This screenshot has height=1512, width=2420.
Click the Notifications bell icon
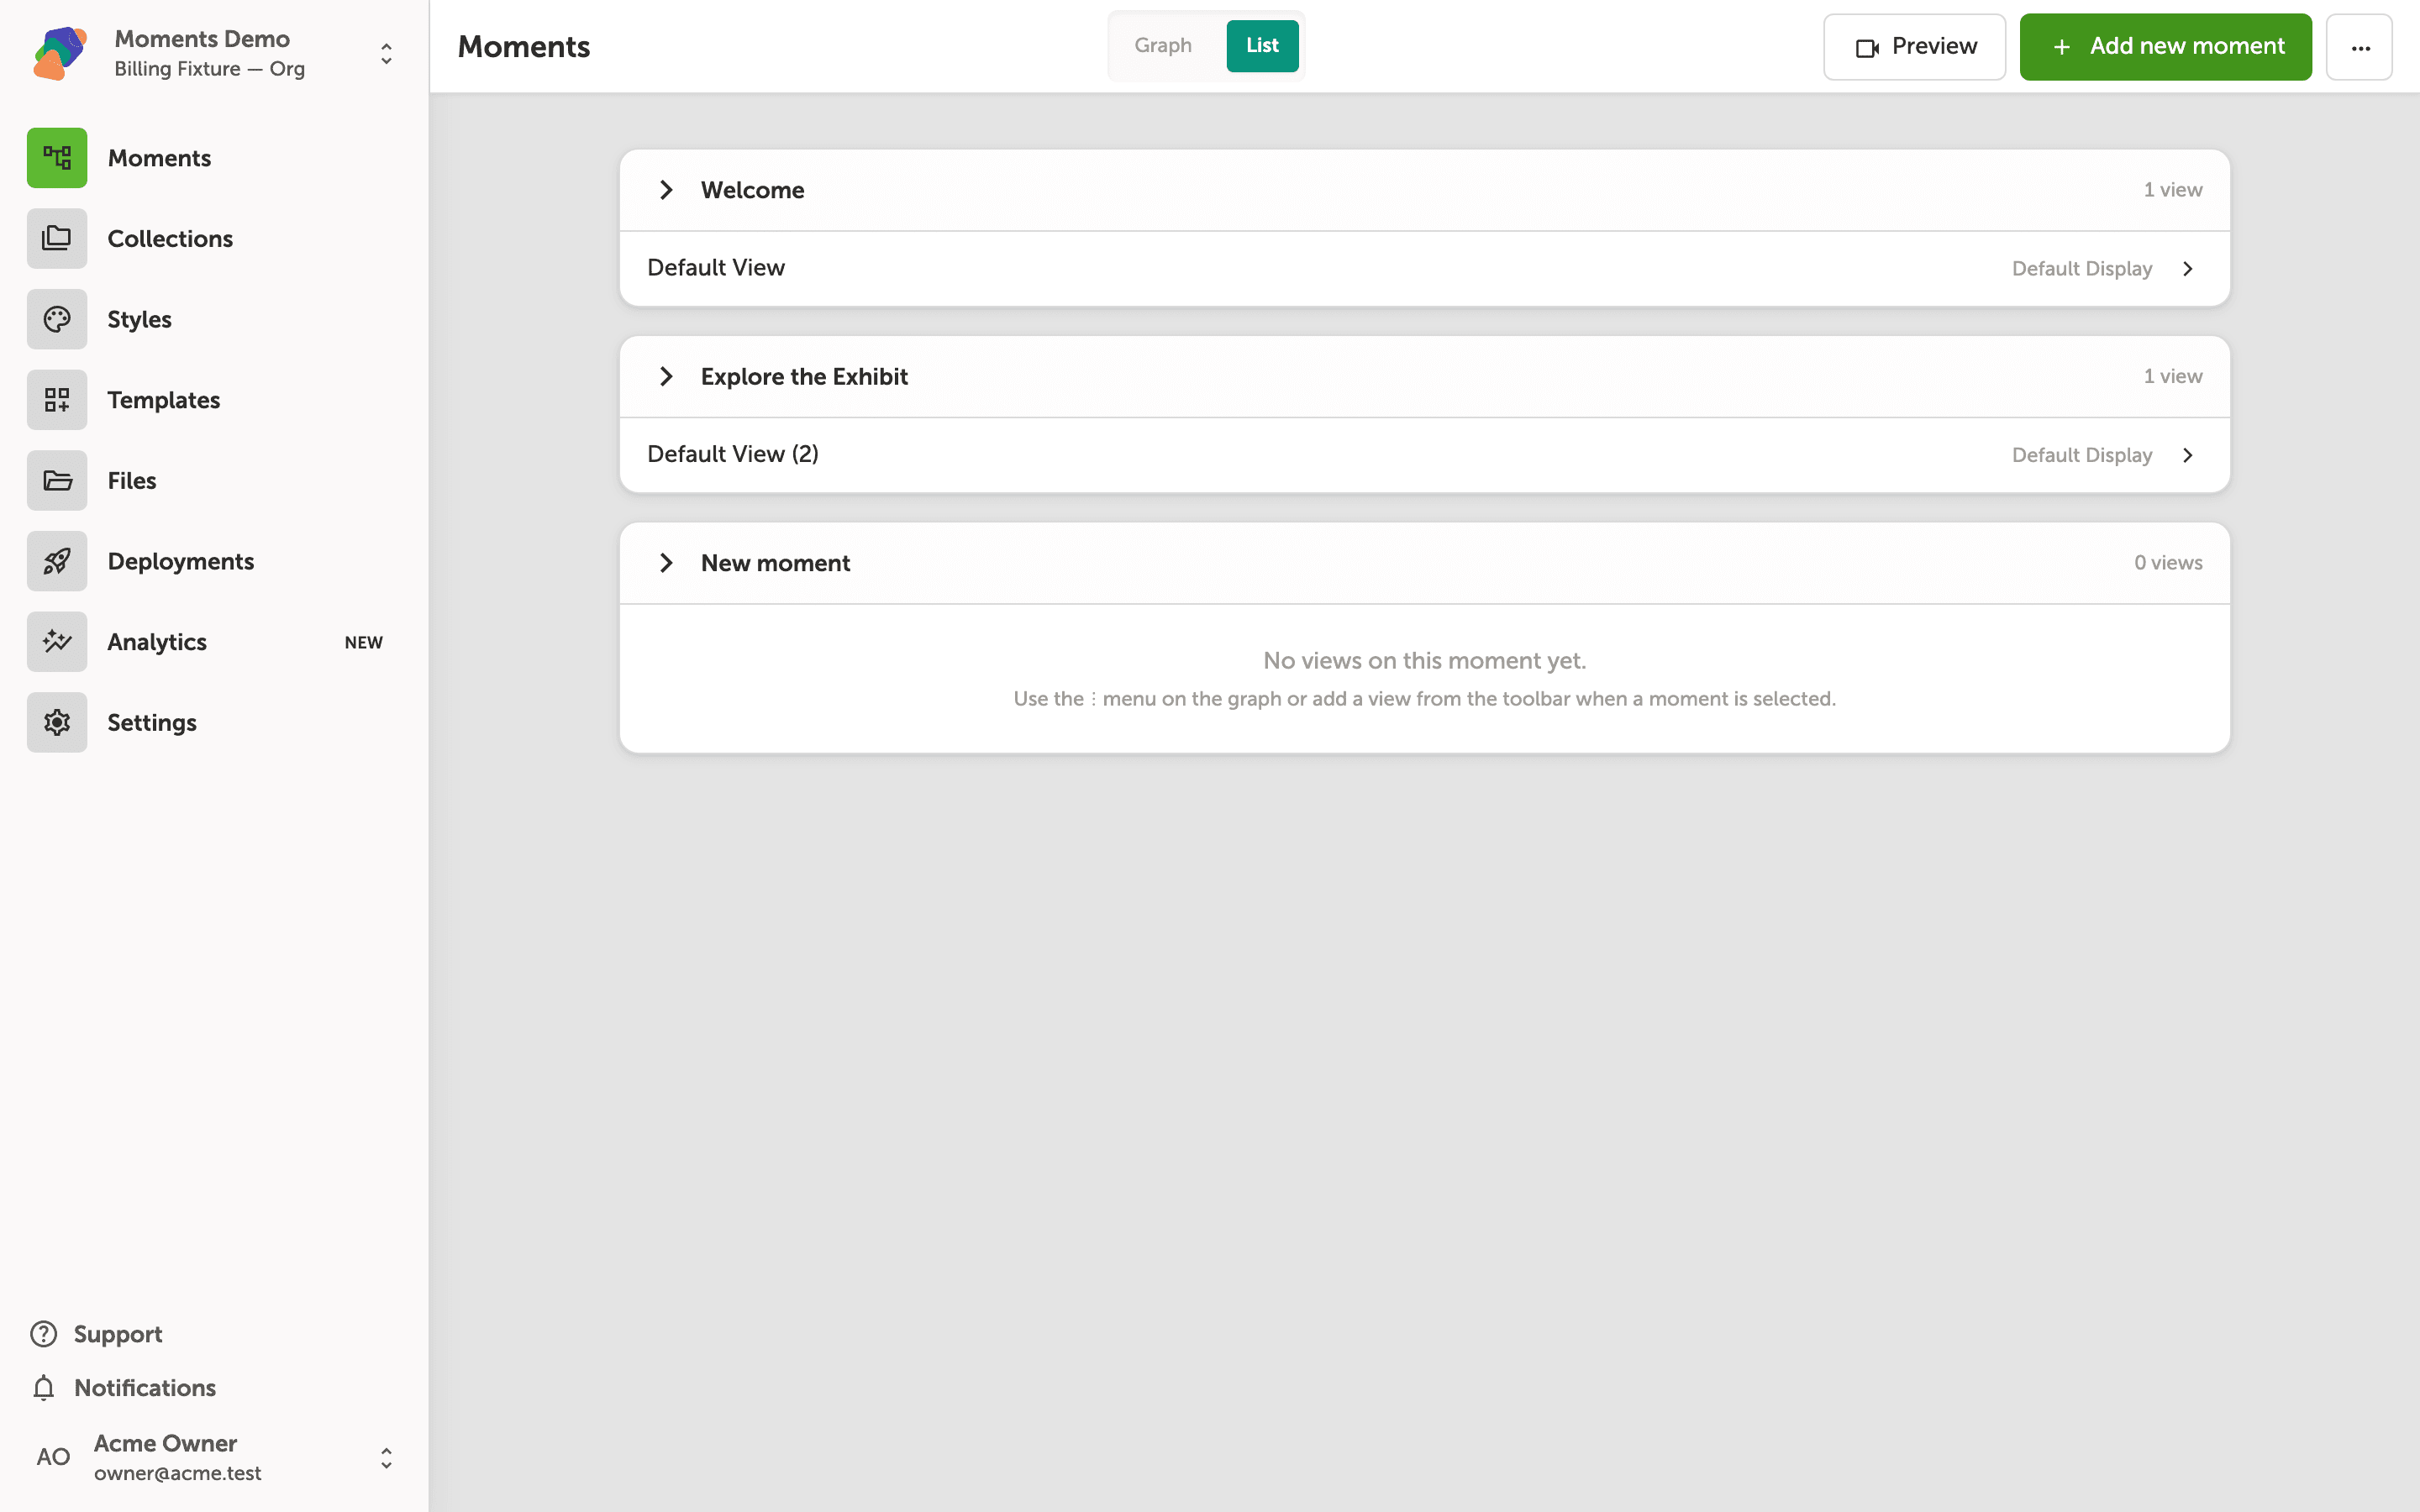click(x=44, y=1388)
